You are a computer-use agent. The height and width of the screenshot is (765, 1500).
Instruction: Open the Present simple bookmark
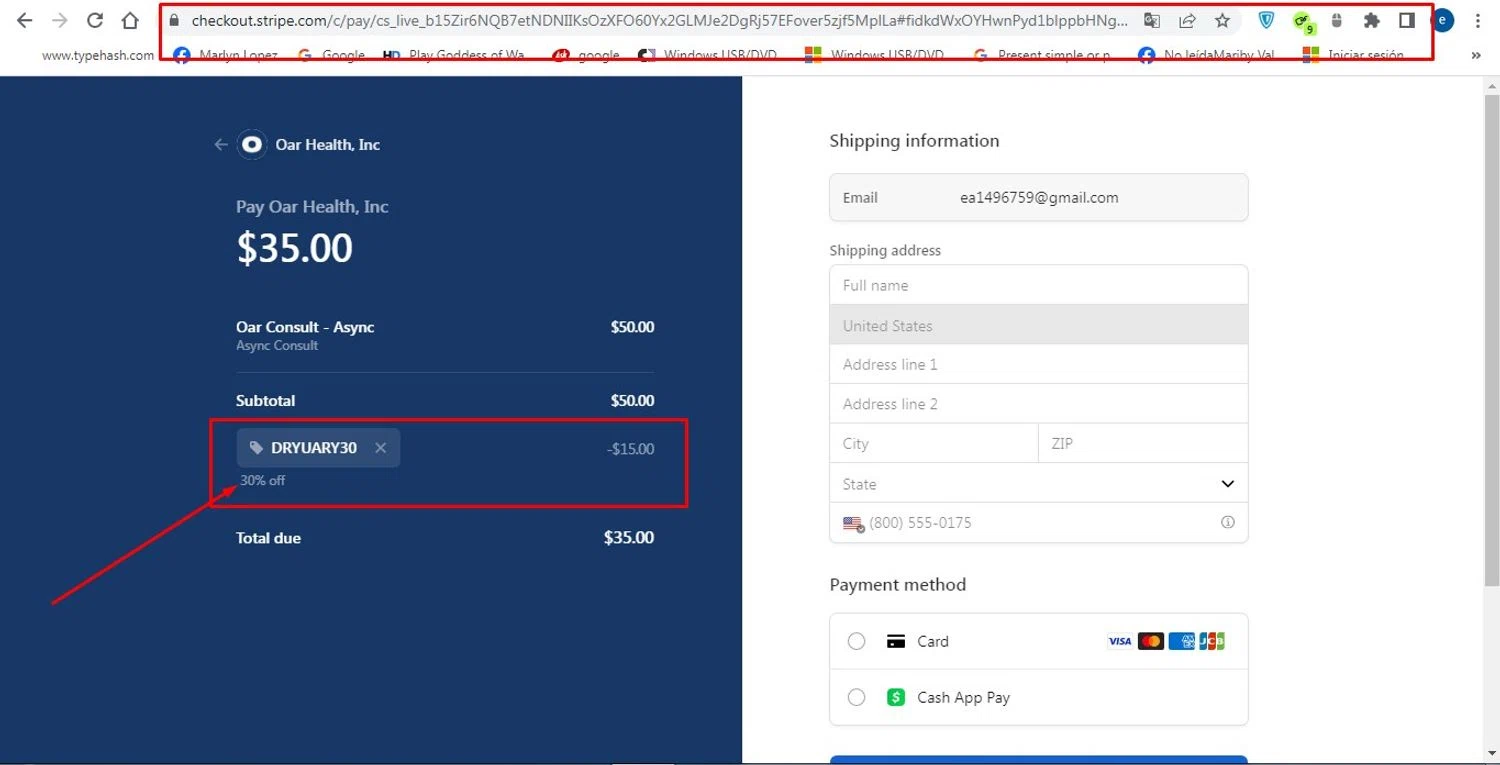click(x=1041, y=56)
